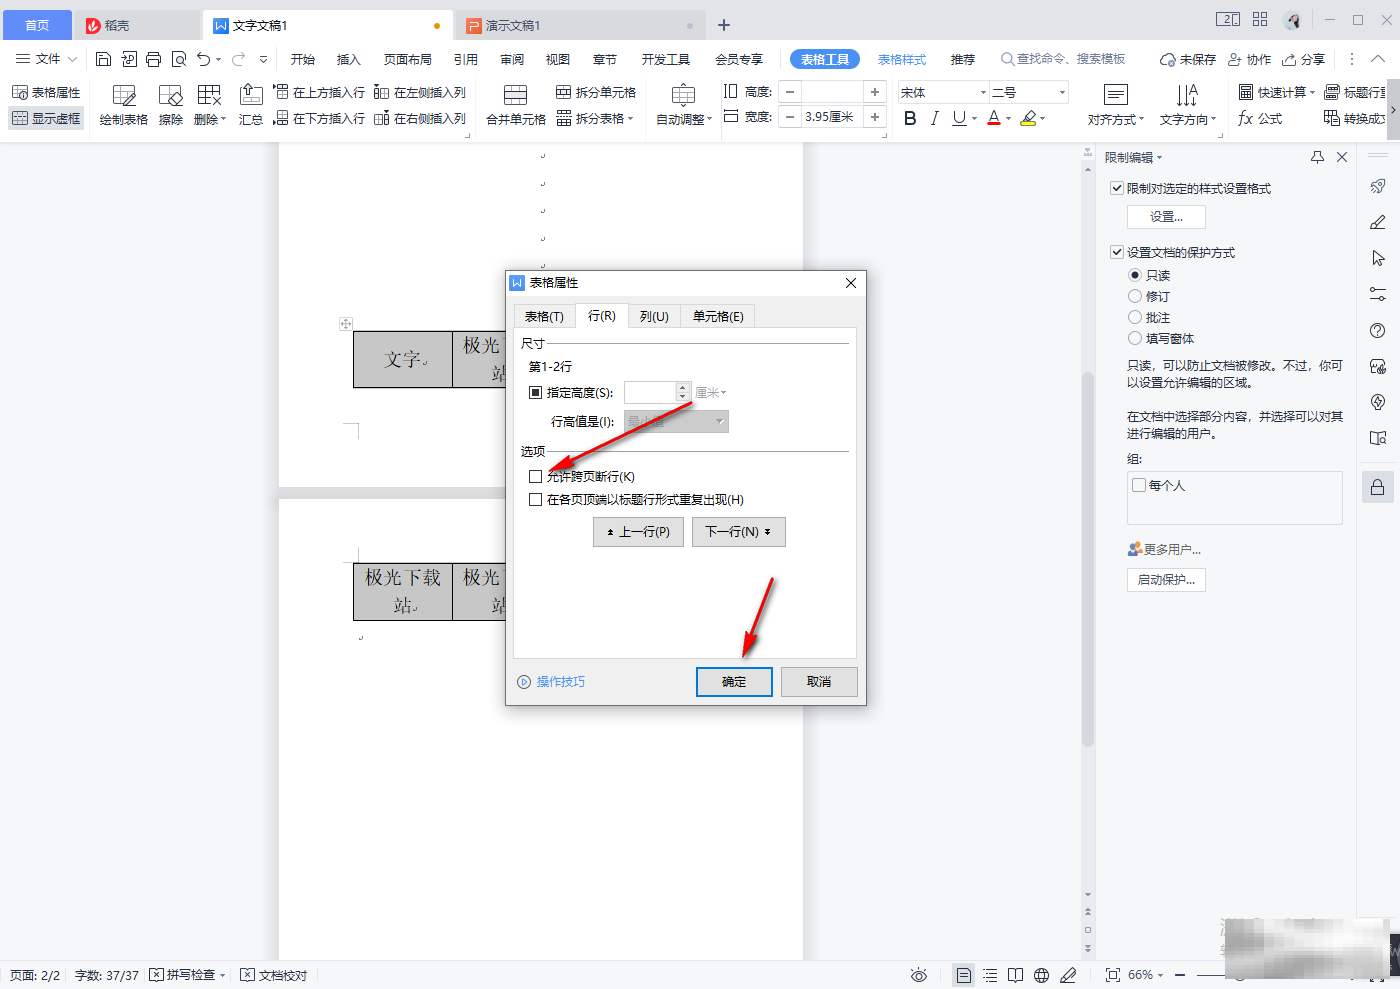The image size is (1400, 989).
Task: Toggle 指定高度(S) checkbox
Action: click(536, 393)
